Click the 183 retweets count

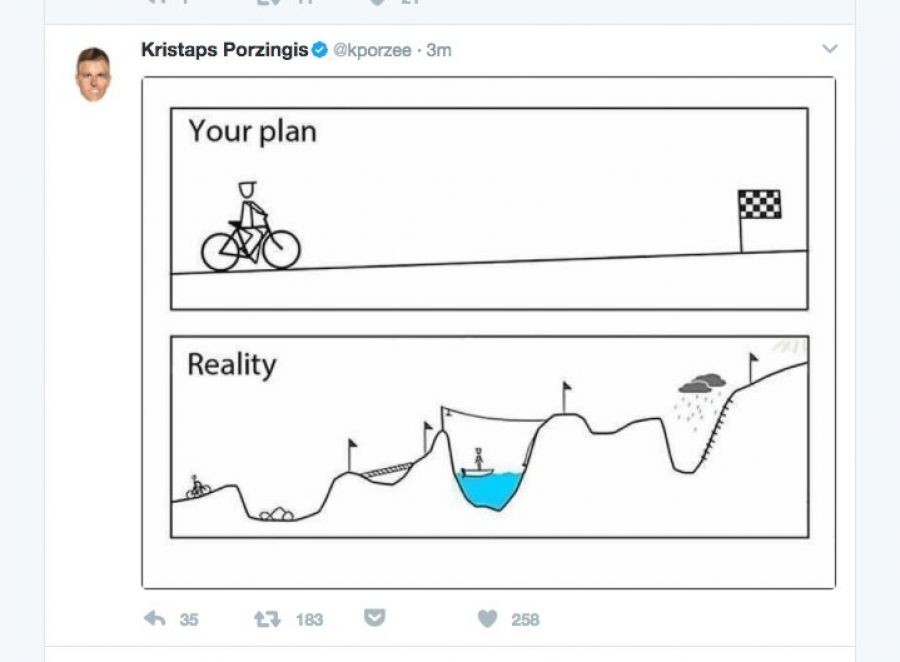pos(309,620)
